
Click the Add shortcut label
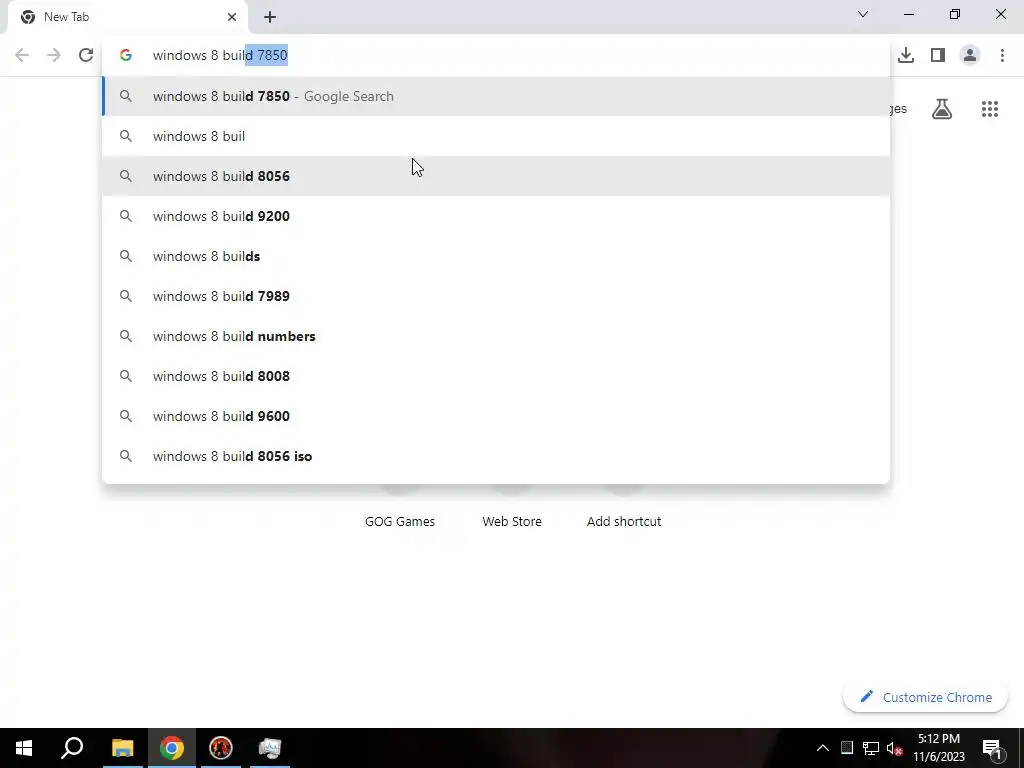click(624, 521)
